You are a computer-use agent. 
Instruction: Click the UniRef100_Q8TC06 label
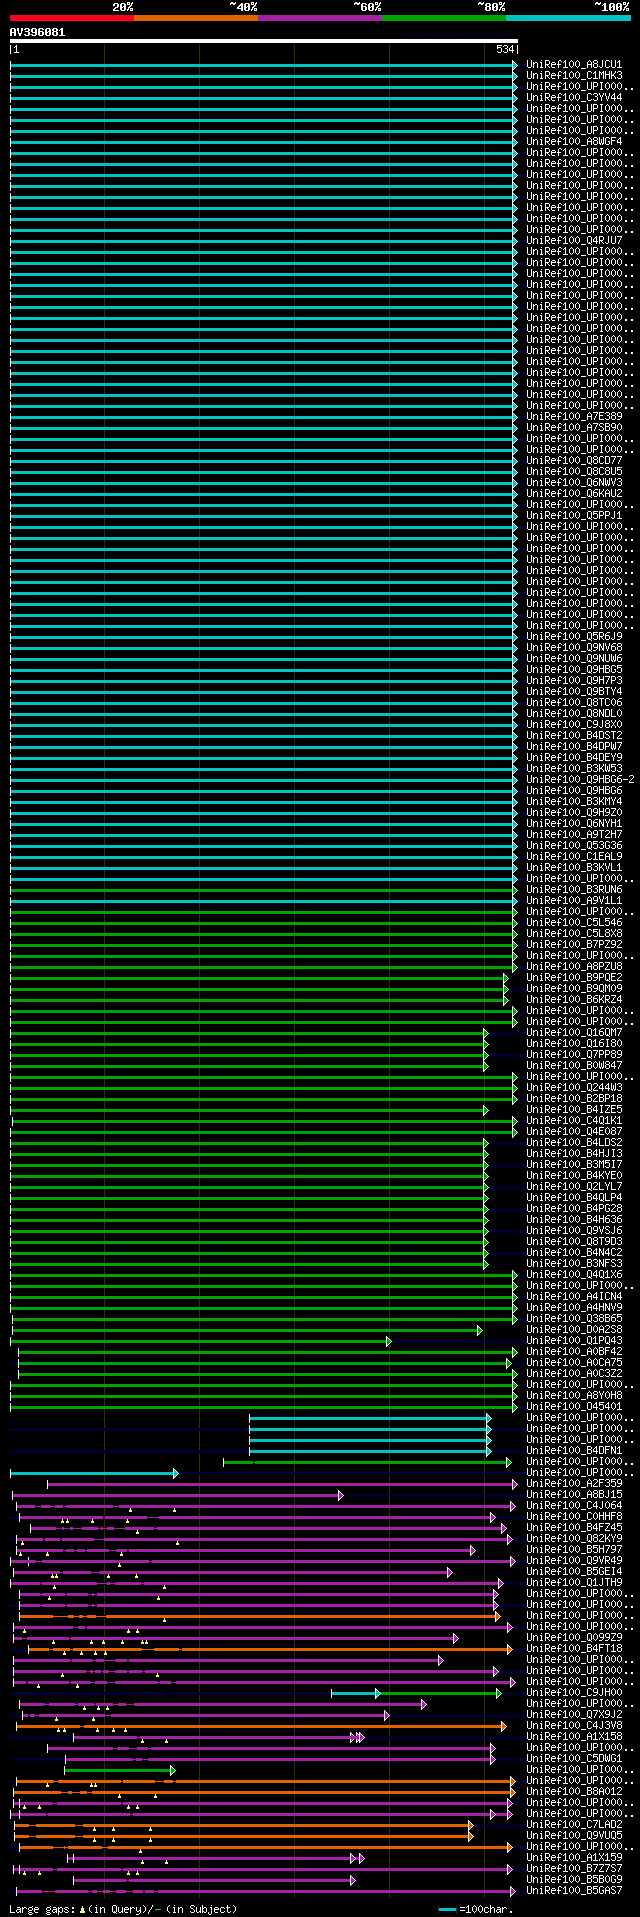(x=574, y=702)
